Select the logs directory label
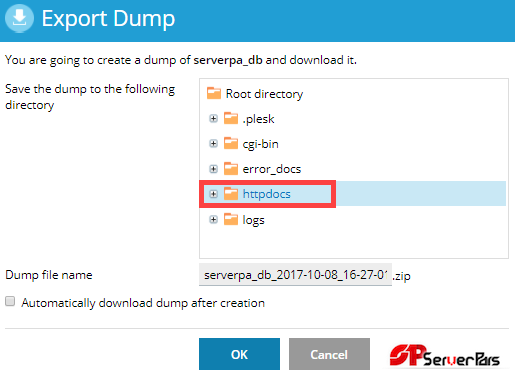This screenshot has width=515, height=375. (253, 220)
